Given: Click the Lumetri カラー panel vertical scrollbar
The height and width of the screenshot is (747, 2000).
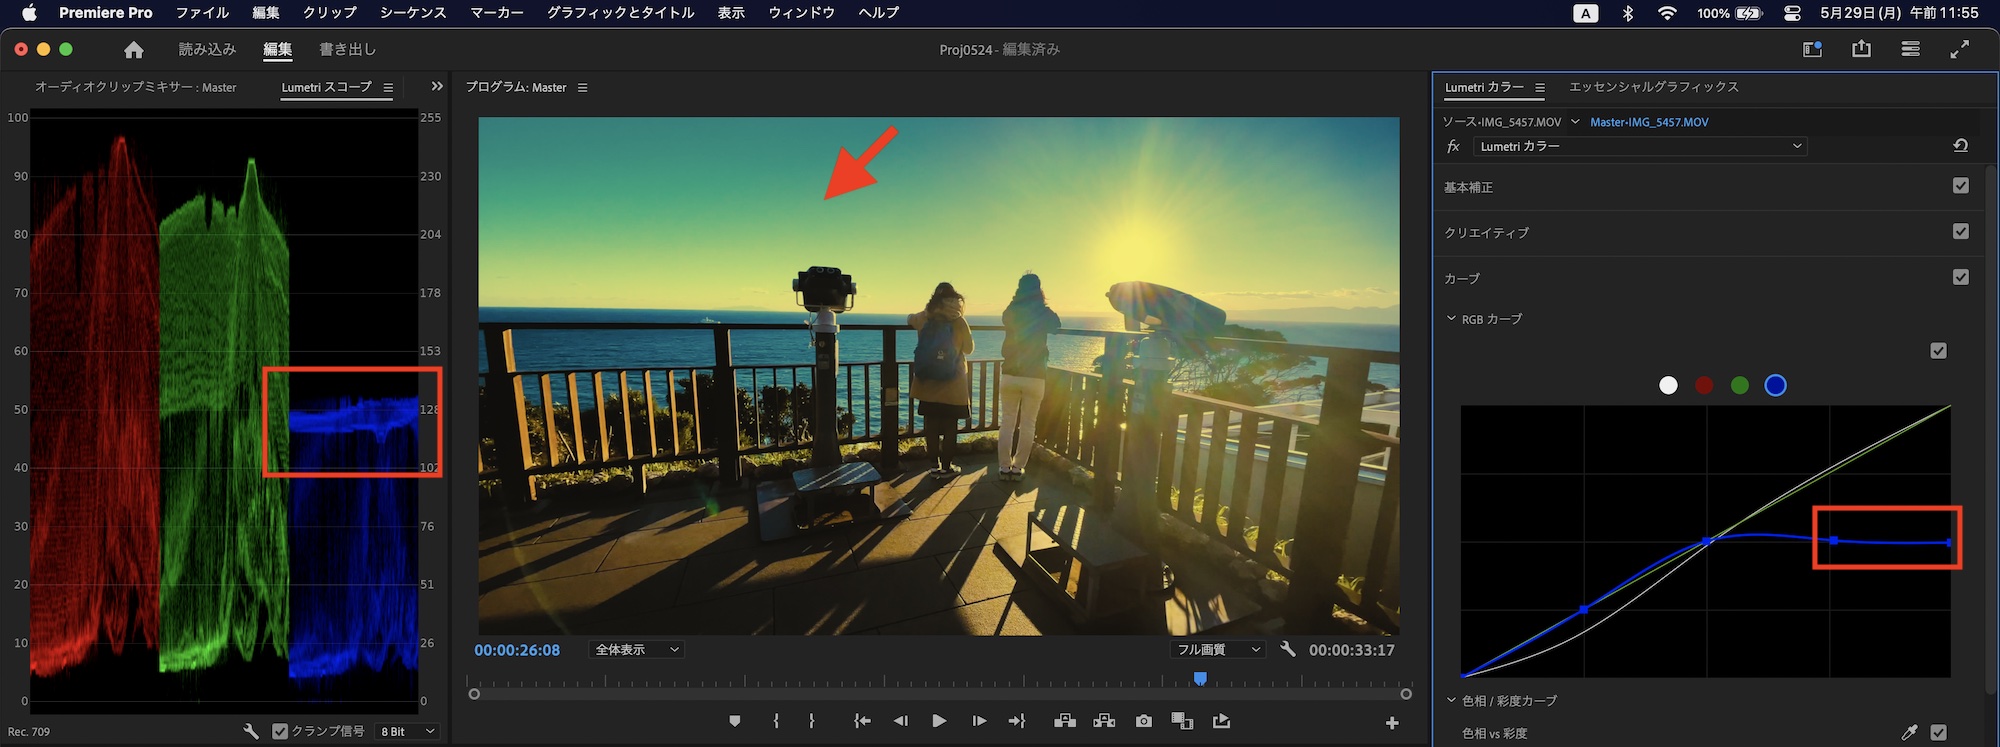Looking at the screenshot, I should pos(1989,430).
